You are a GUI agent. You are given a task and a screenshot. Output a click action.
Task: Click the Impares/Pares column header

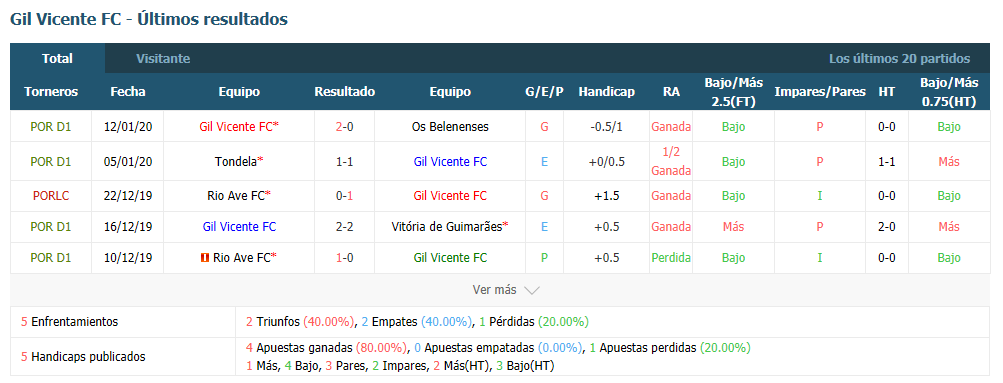click(819, 91)
